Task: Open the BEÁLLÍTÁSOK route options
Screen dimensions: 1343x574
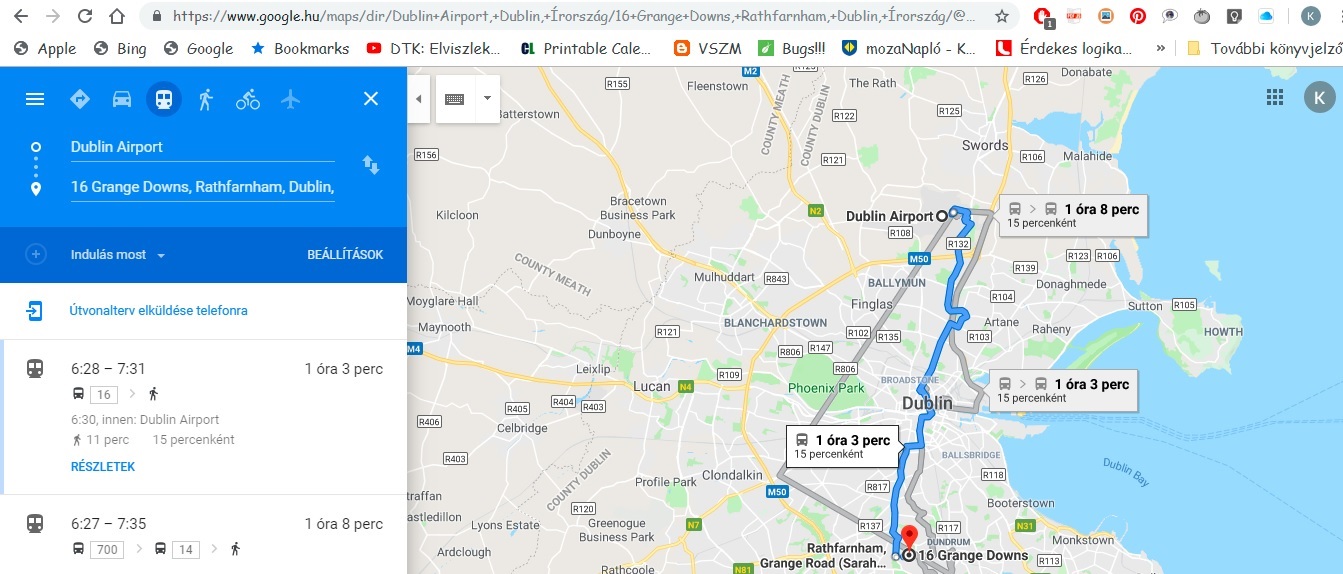Action: 345,255
